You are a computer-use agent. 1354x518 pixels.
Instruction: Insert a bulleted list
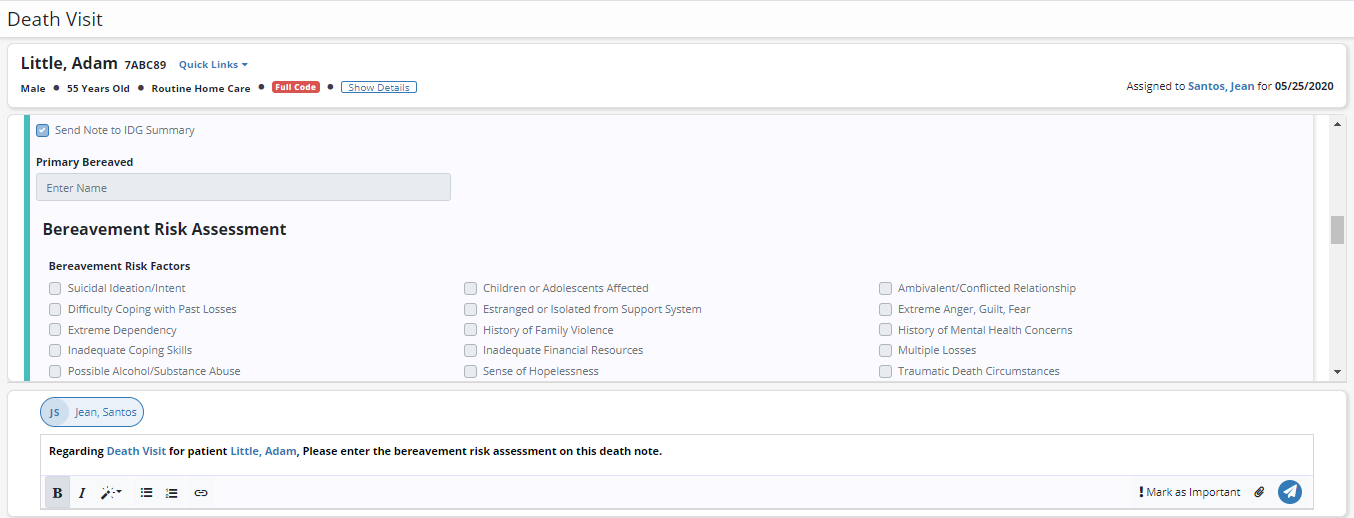point(146,493)
